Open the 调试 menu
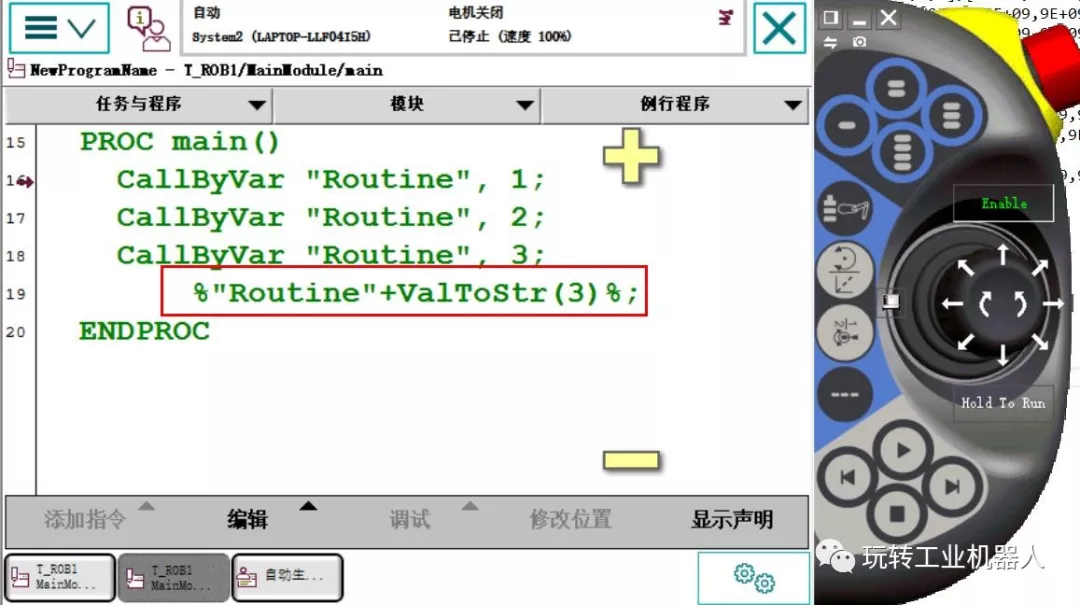1080x605 pixels. point(410,519)
